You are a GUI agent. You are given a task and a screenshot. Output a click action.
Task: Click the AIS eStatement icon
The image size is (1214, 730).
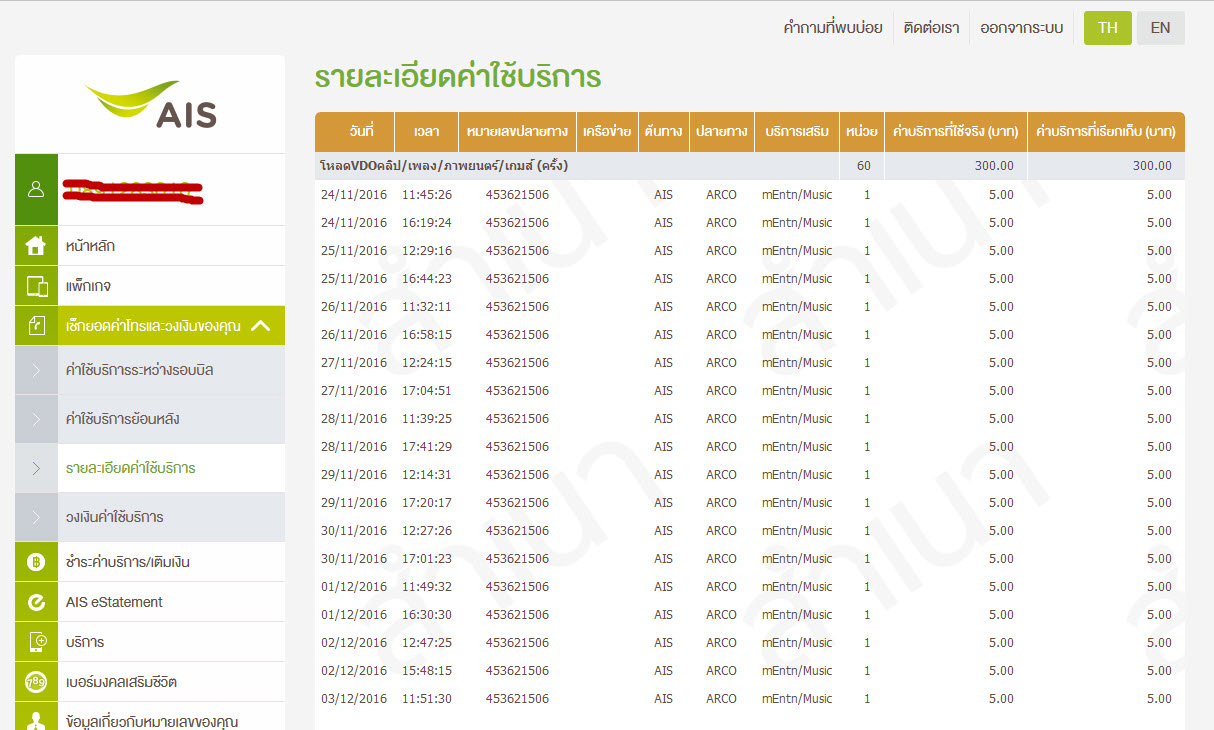pyautogui.click(x=36, y=602)
